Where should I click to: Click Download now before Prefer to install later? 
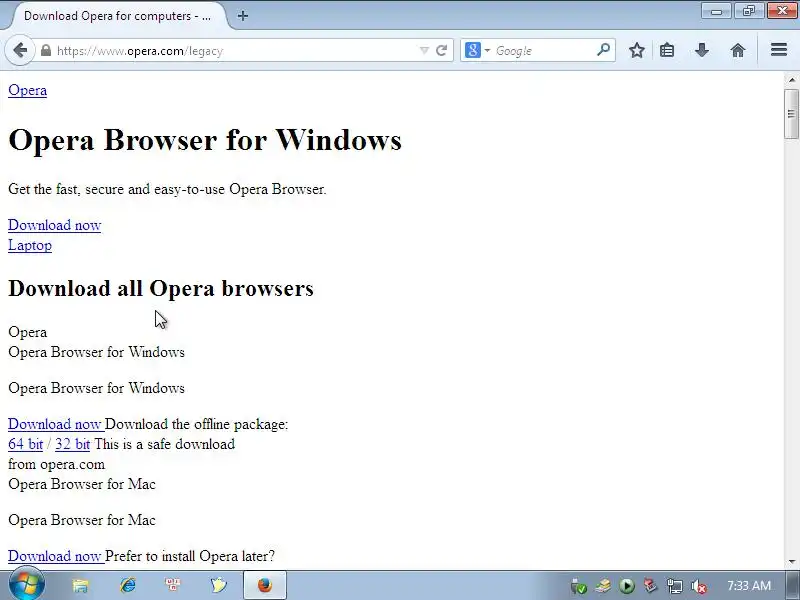tap(56, 556)
